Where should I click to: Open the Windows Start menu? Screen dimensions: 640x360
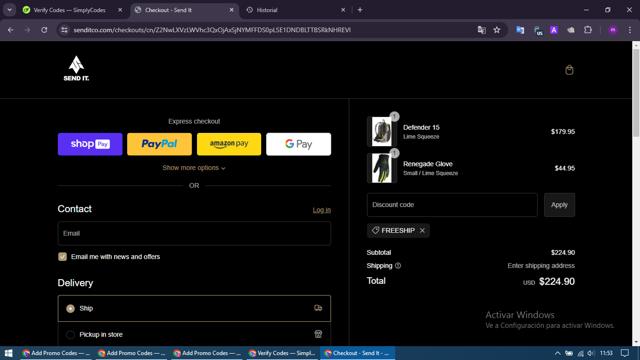[x=8, y=353]
